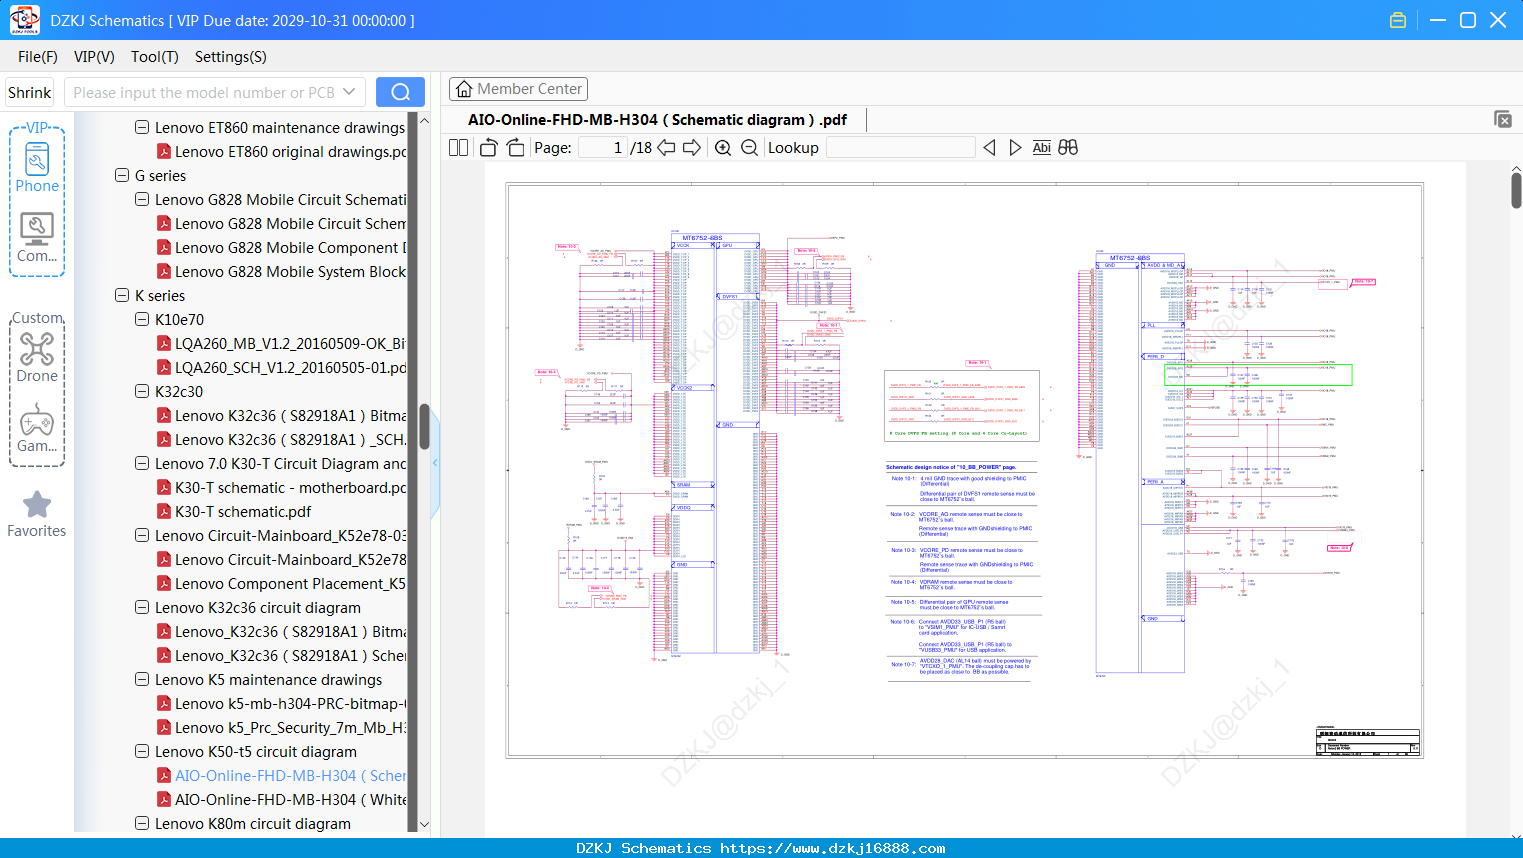Open LQA260_SCH_V1.2_20160505-01 pdf
Image resolution: width=1523 pixels, height=858 pixels.
tap(282, 367)
